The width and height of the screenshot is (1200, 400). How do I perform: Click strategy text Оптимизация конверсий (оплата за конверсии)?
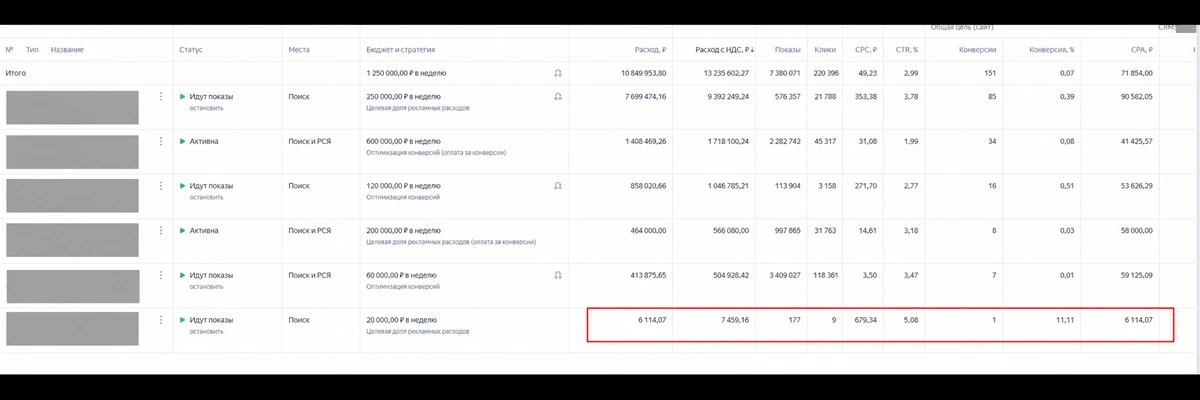pos(435,153)
